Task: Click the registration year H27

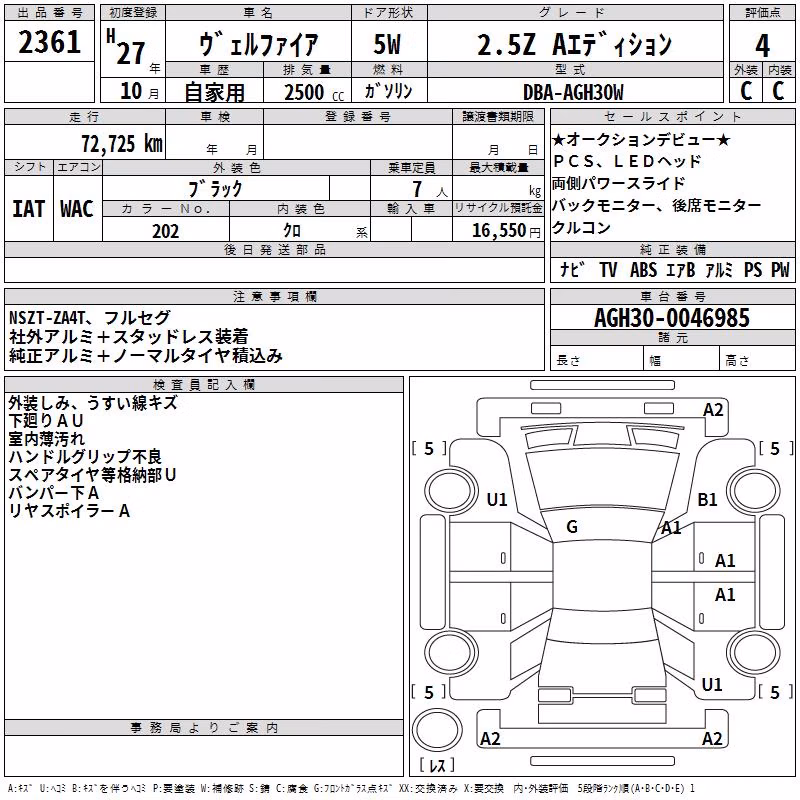Action: (126, 47)
